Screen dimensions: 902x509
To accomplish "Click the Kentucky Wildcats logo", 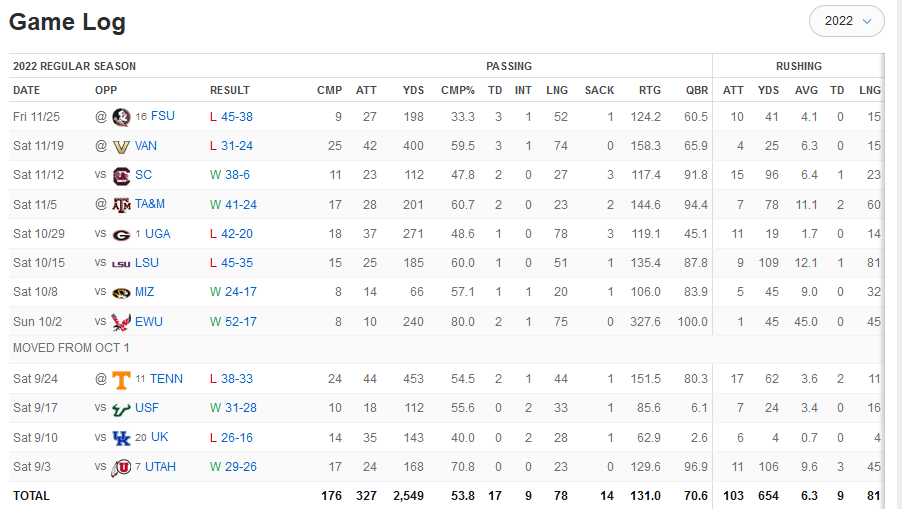I will tap(122, 438).
